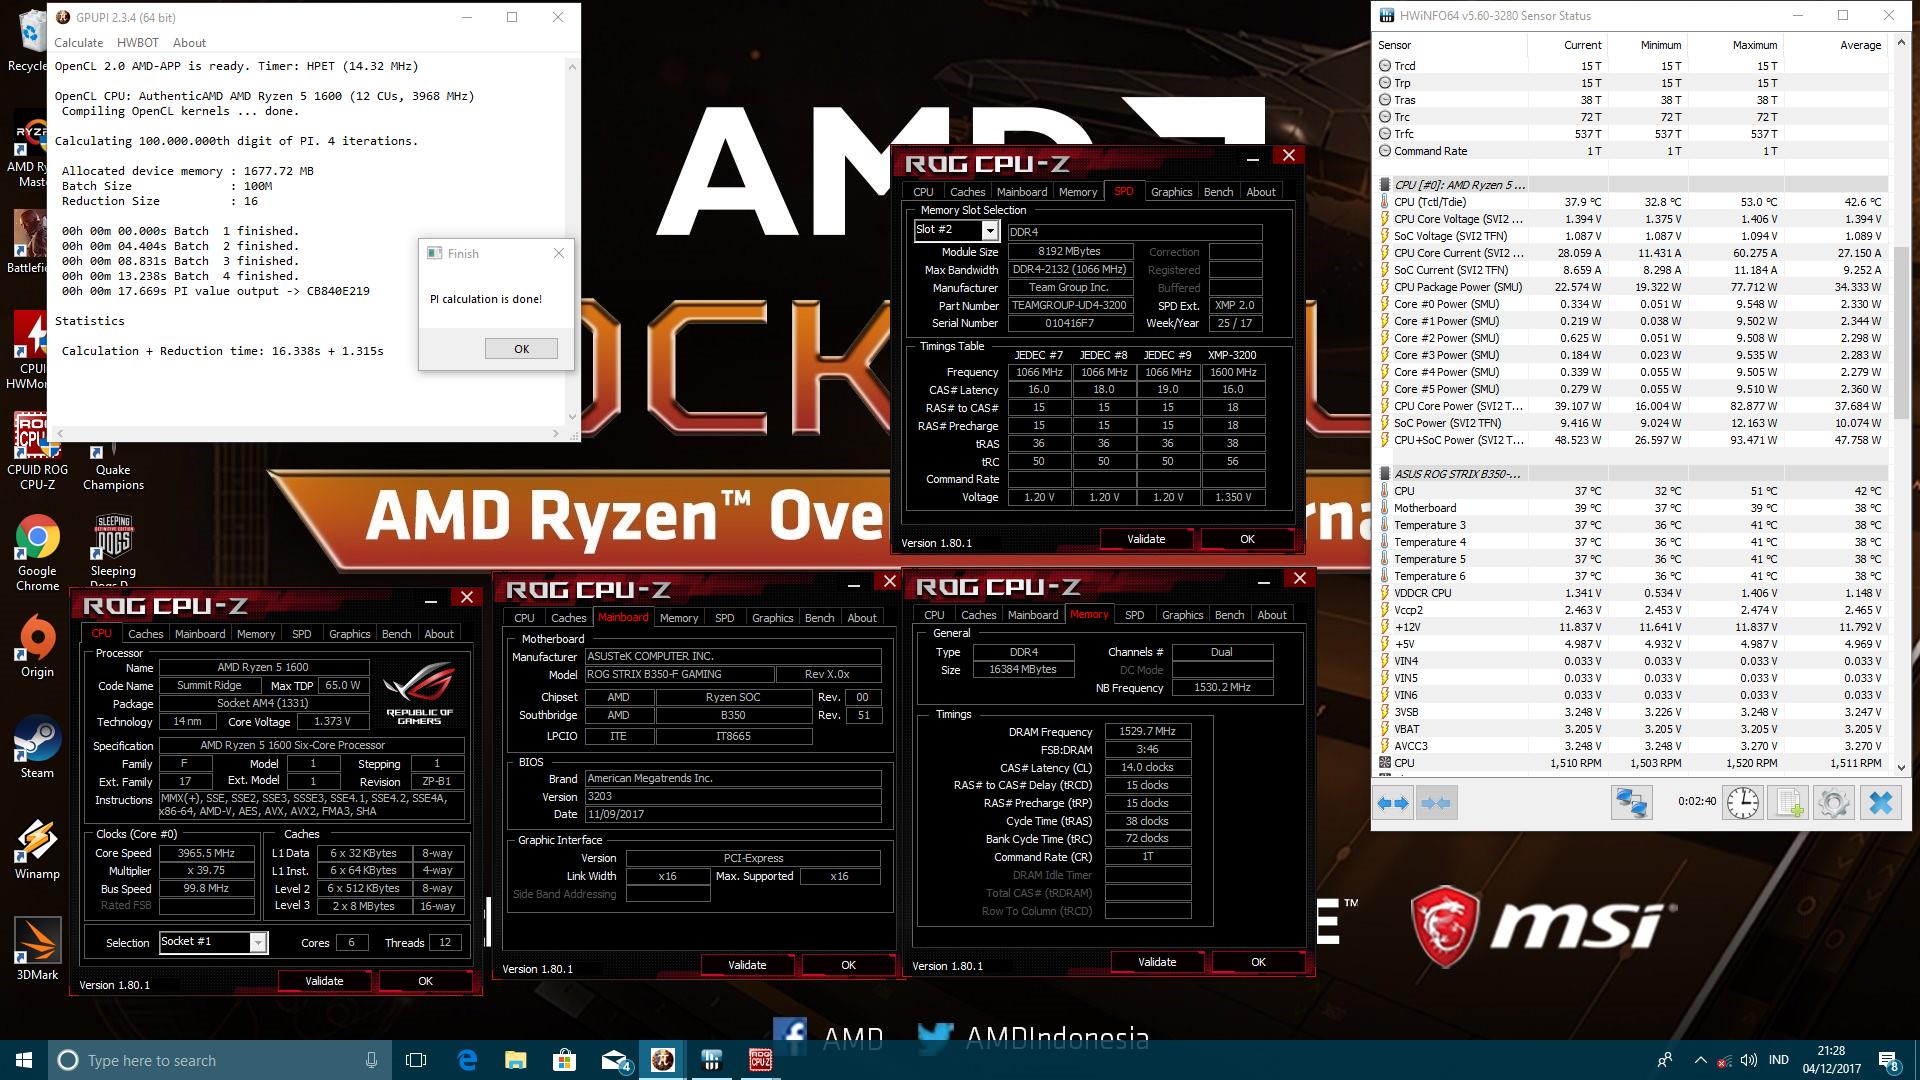This screenshot has width=1920, height=1080.
Task: Select SPD tab in Memory CPU-Z window
Action: [x=1134, y=615]
